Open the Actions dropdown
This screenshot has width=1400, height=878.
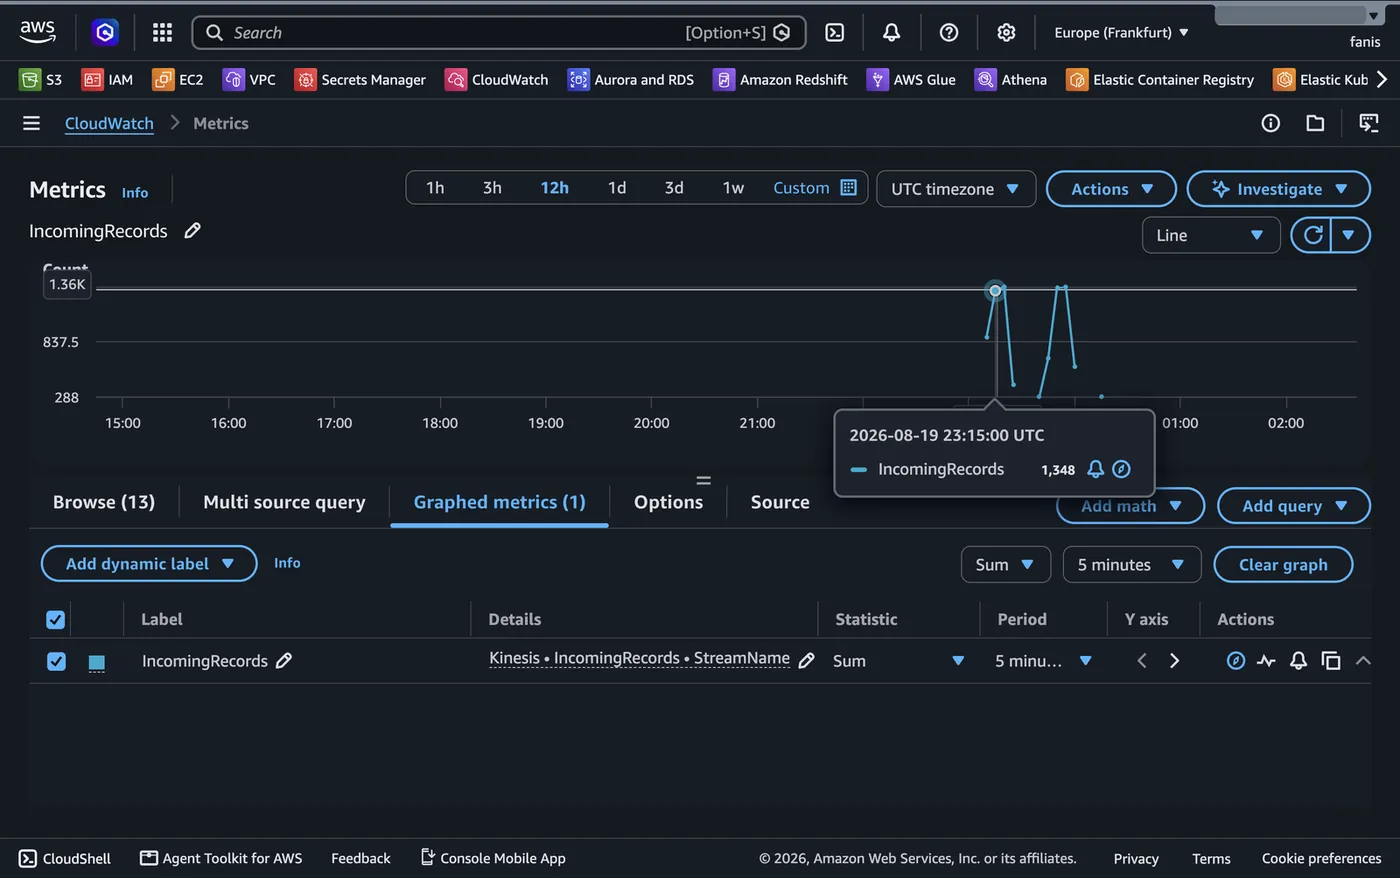pos(1112,189)
